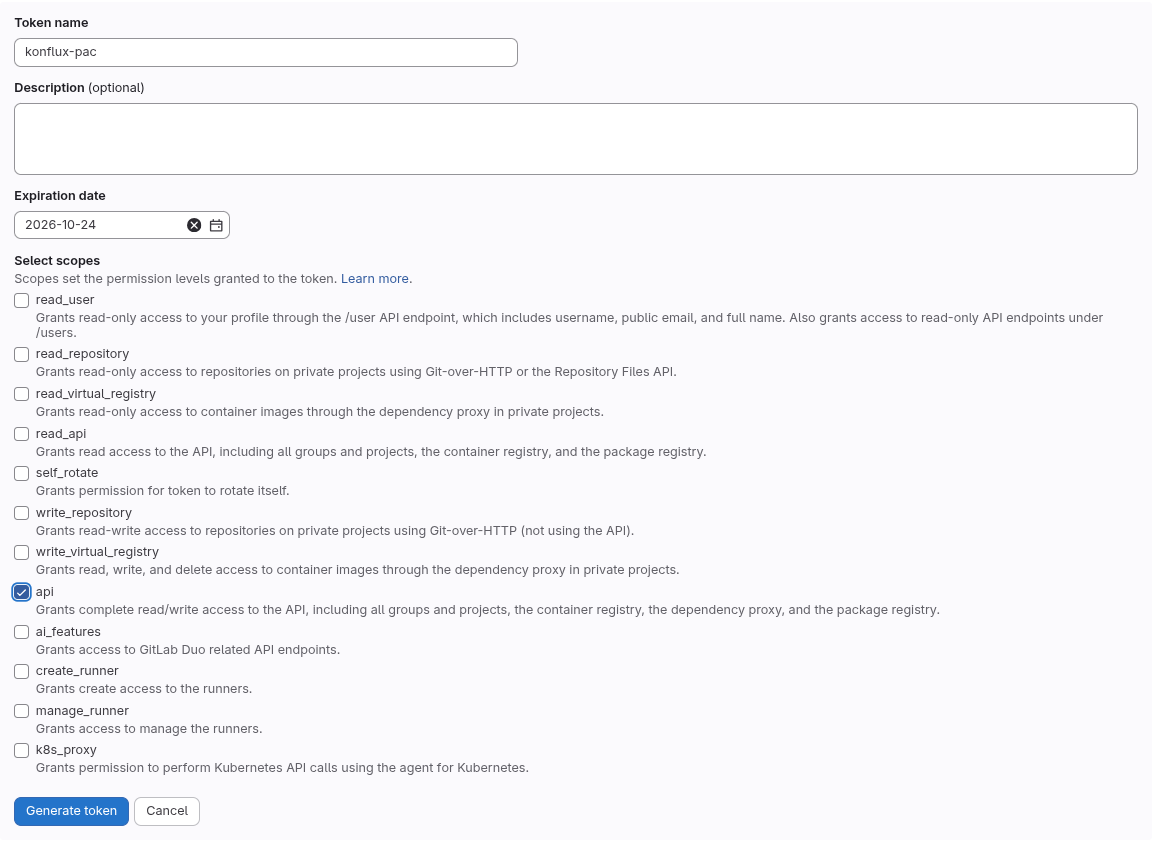
Task: Uncheck the api scope checkbox
Action: [x=21, y=592]
